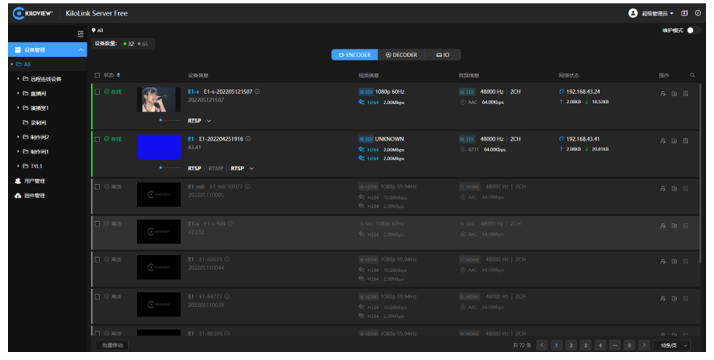Open the blue preview thumbnail of E1-202204251916
The width and height of the screenshot is (714, 360).
point(158,147)
